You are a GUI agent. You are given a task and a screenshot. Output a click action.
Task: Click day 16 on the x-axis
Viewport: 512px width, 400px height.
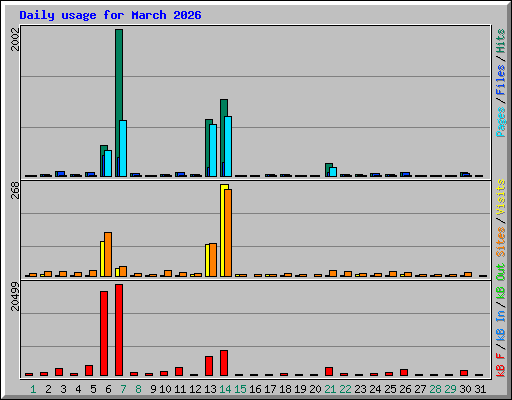pos(255,389)
